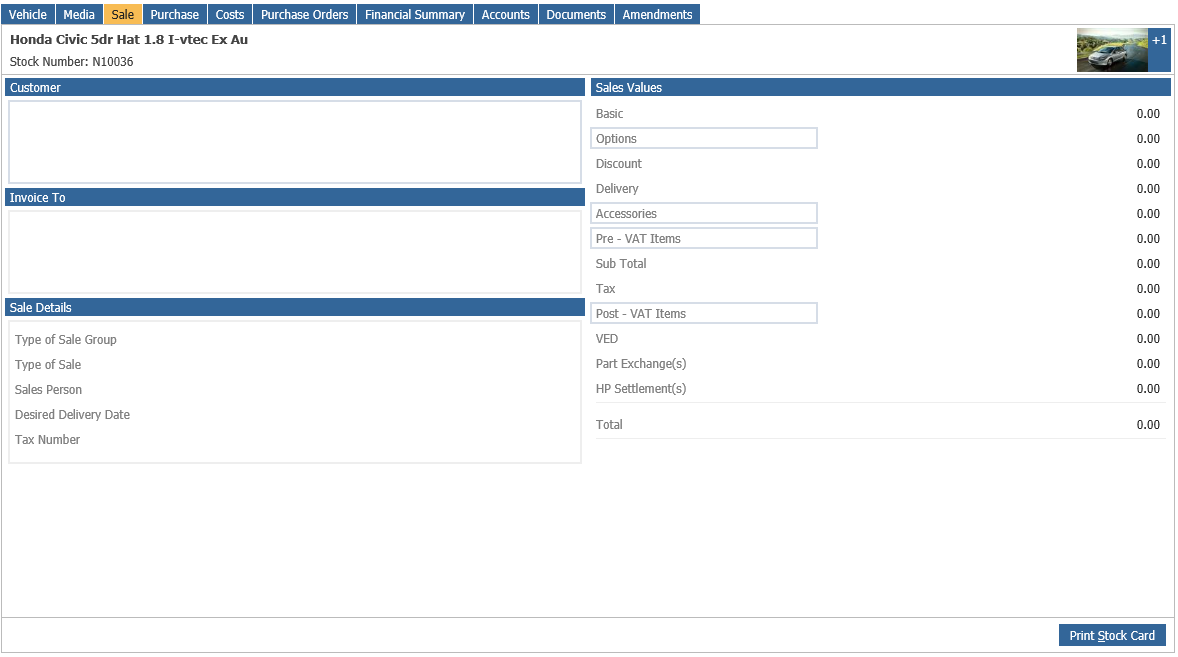Click the Invoice To section header
Image resolution: width=1178 pixels, height=657 pixels.
[294, 197]
